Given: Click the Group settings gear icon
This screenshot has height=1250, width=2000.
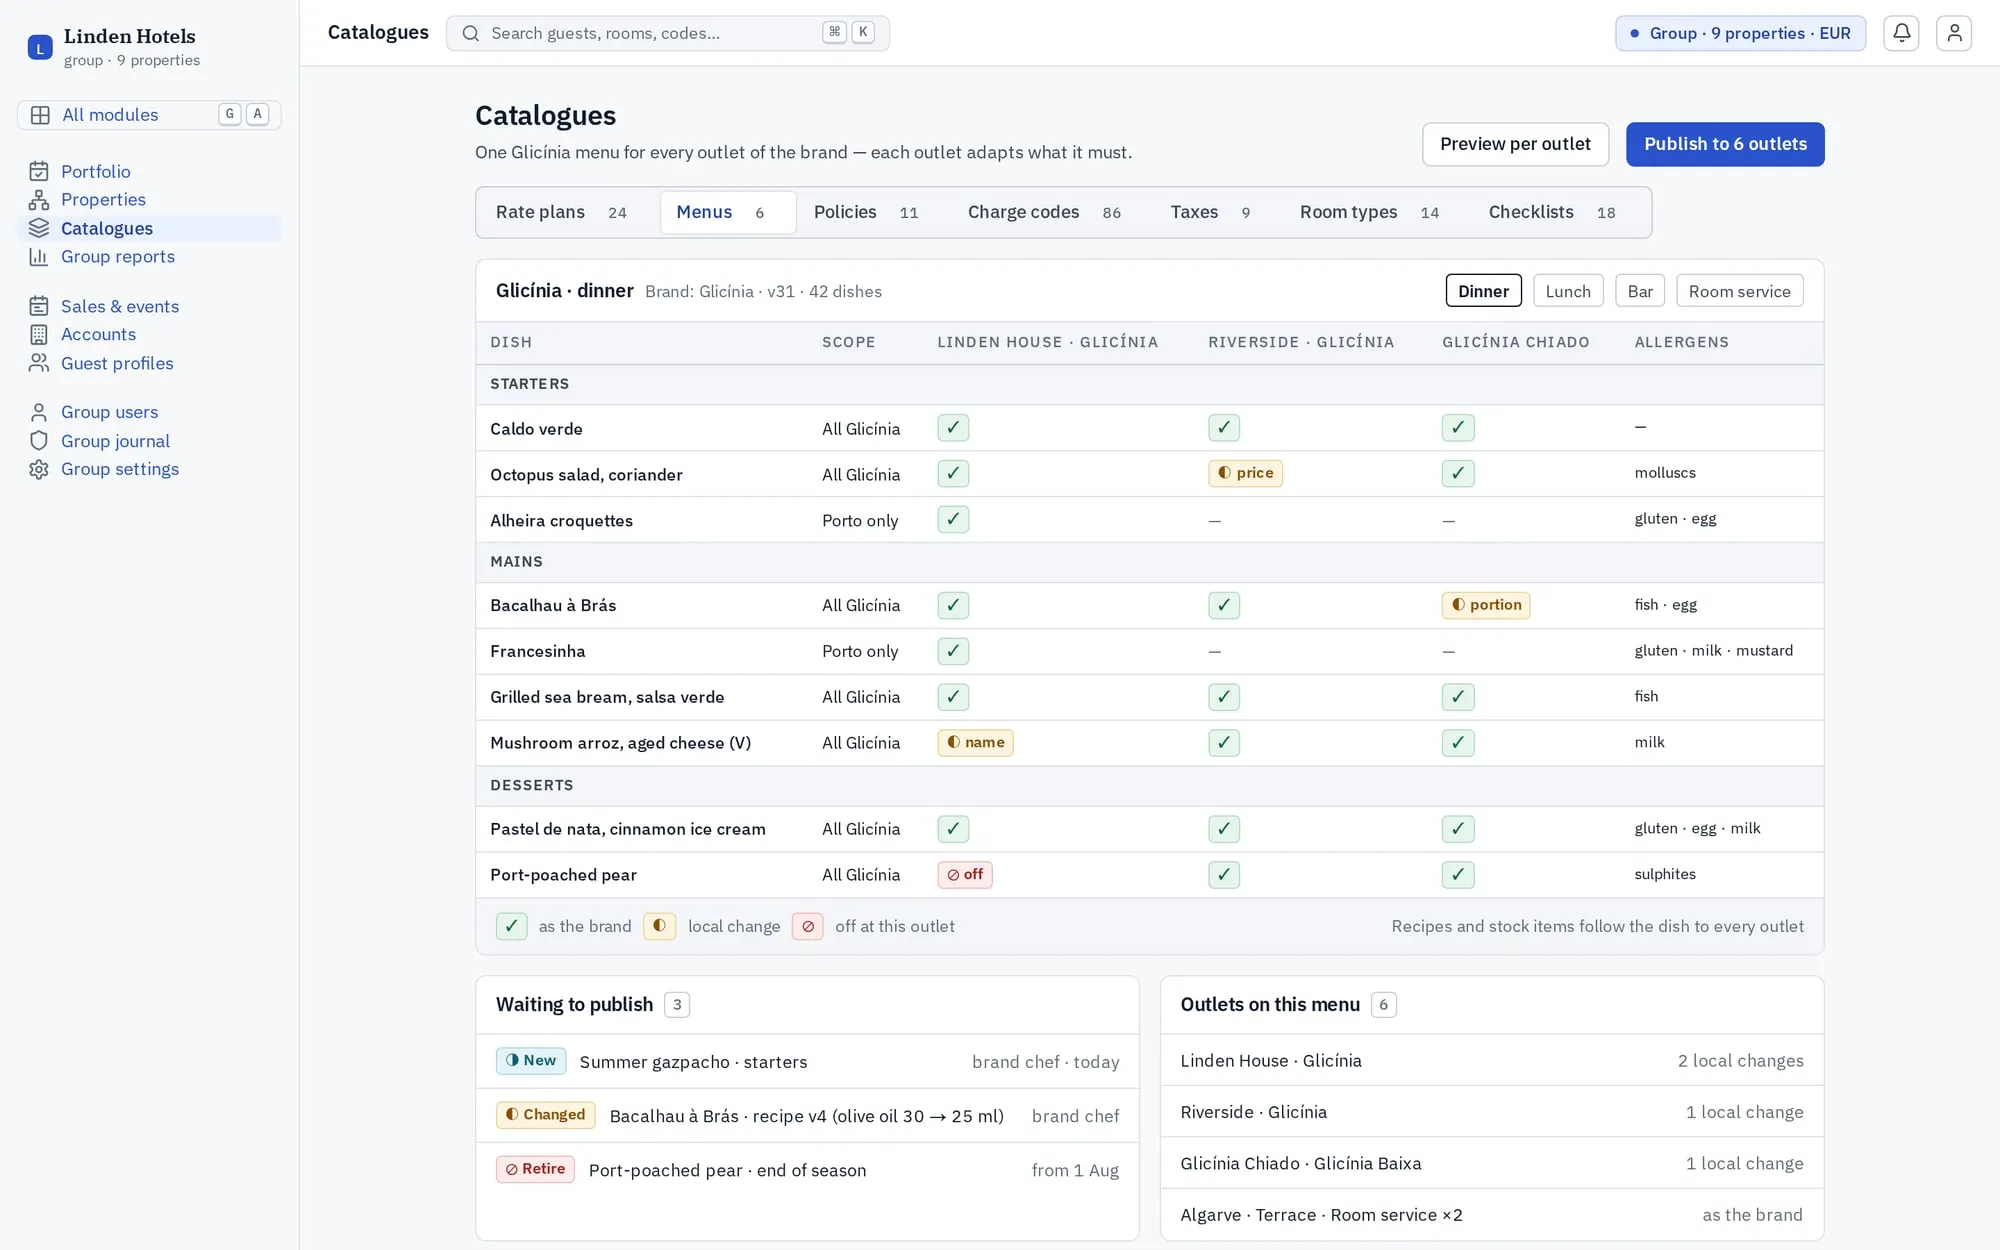Looking at the screenshot, I should [x=39, y=469].
